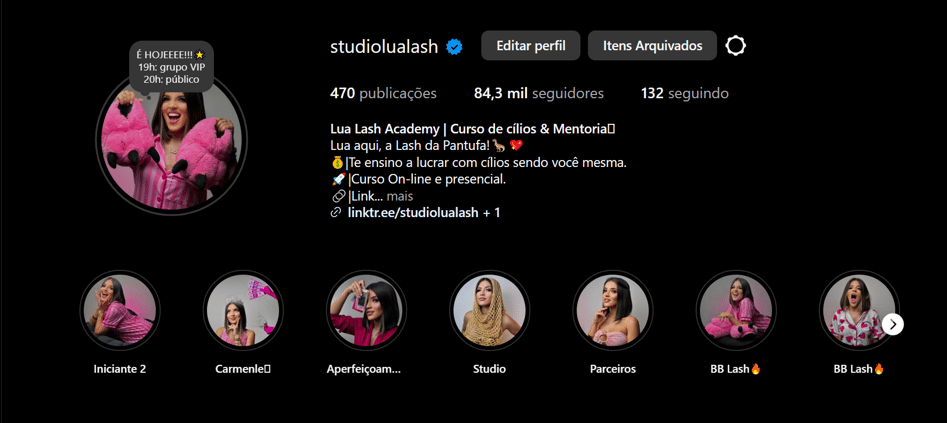The image size is (947, 423).
Task: Show next highlights with the arrow button
Action: pyautogui.click(x=893, y=325)
